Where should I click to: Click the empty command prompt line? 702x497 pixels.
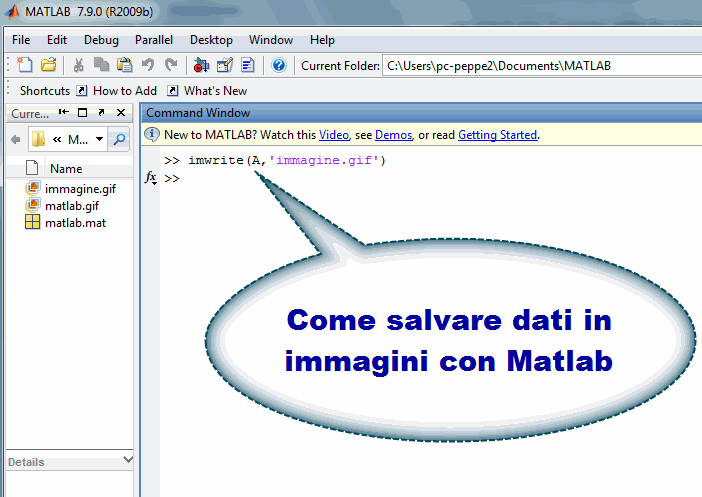pos(430,178)
